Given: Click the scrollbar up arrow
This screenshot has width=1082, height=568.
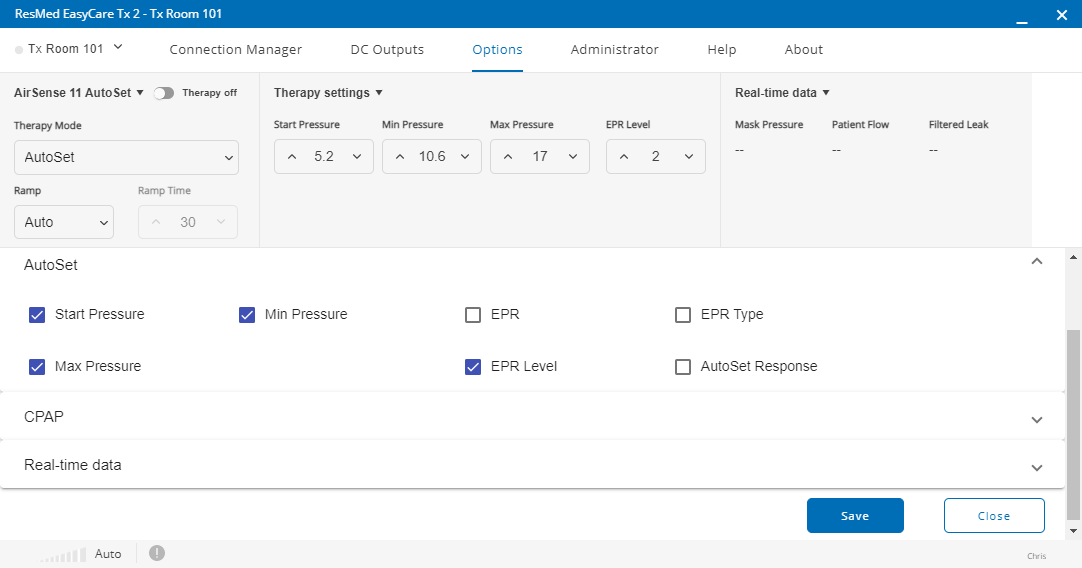Looking at the screenshot, I should click(x=1073, y=257).
